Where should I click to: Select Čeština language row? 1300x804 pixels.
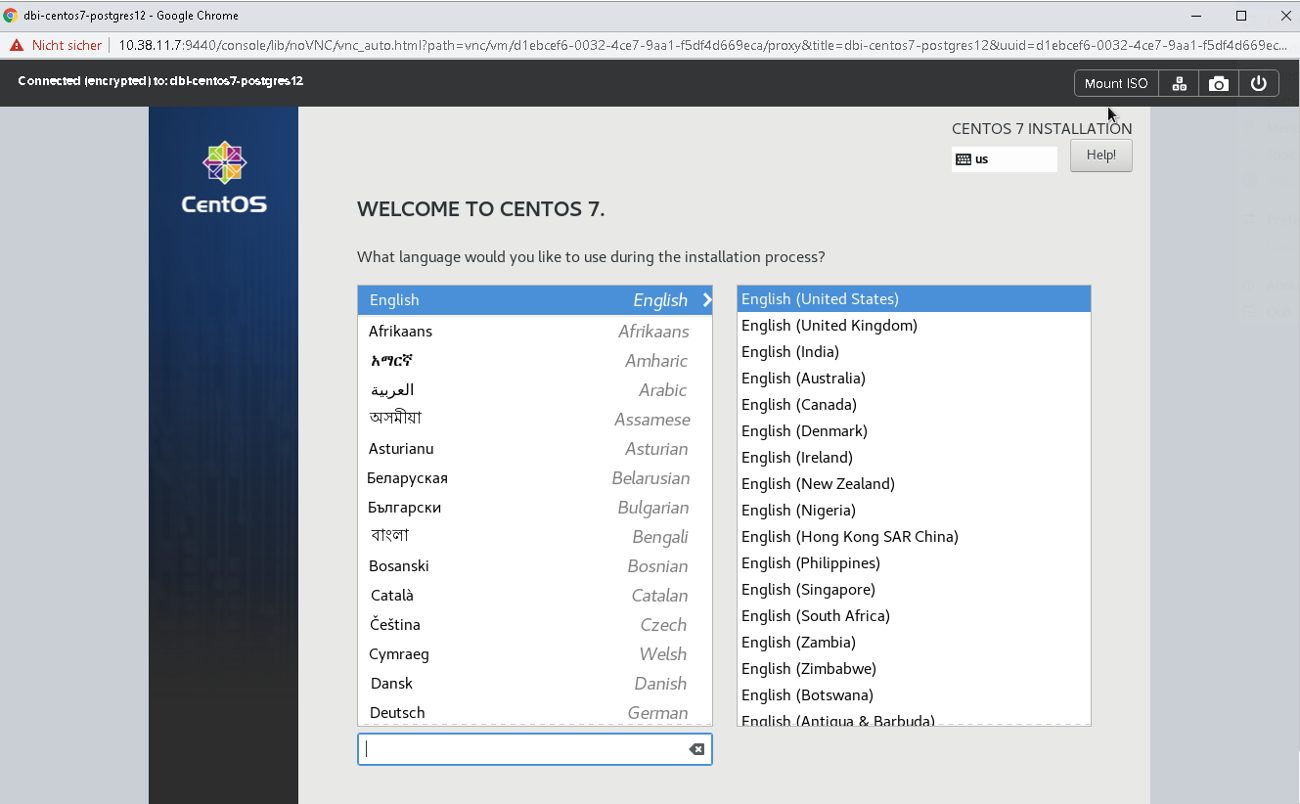[535, 625]
